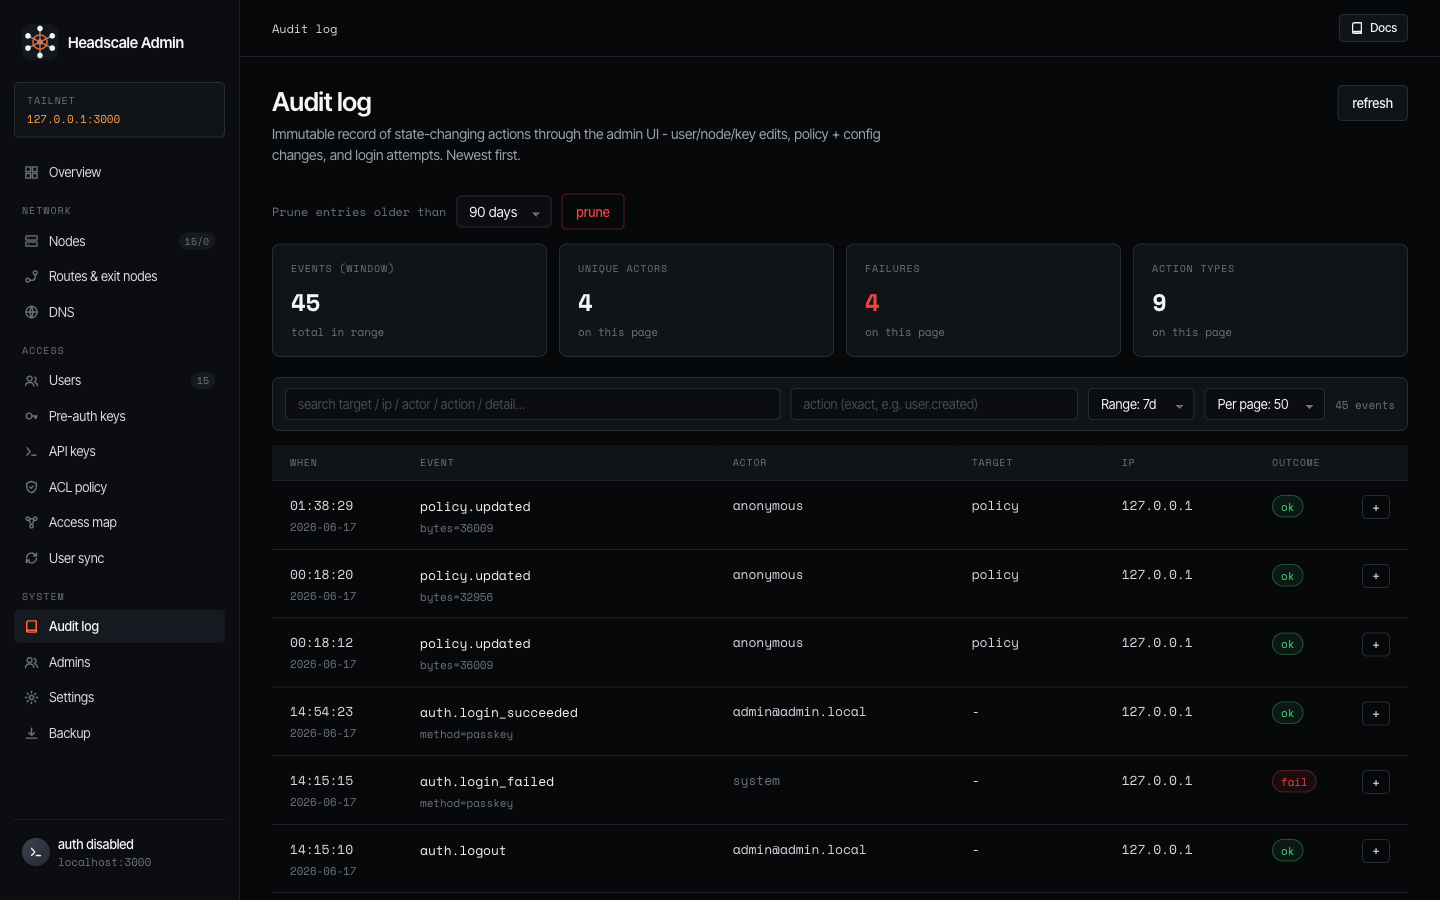Viewport: 1440px width, 900px height.
Task: Open the Range: 7d dropdown
Action: click(x=1141, y=404)
